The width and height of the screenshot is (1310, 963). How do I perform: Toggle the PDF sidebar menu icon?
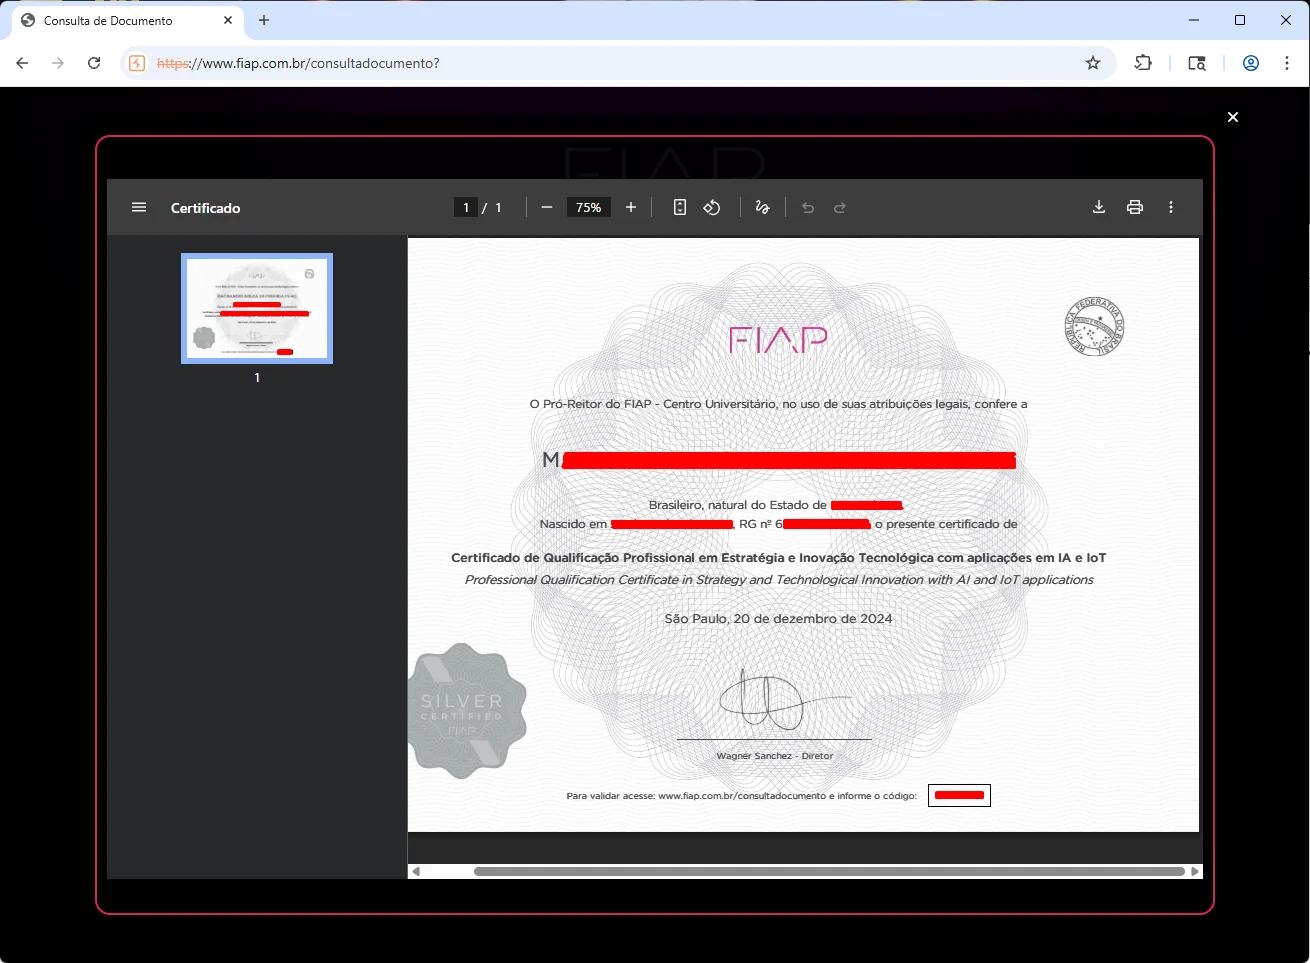click(x=139, y=208)
